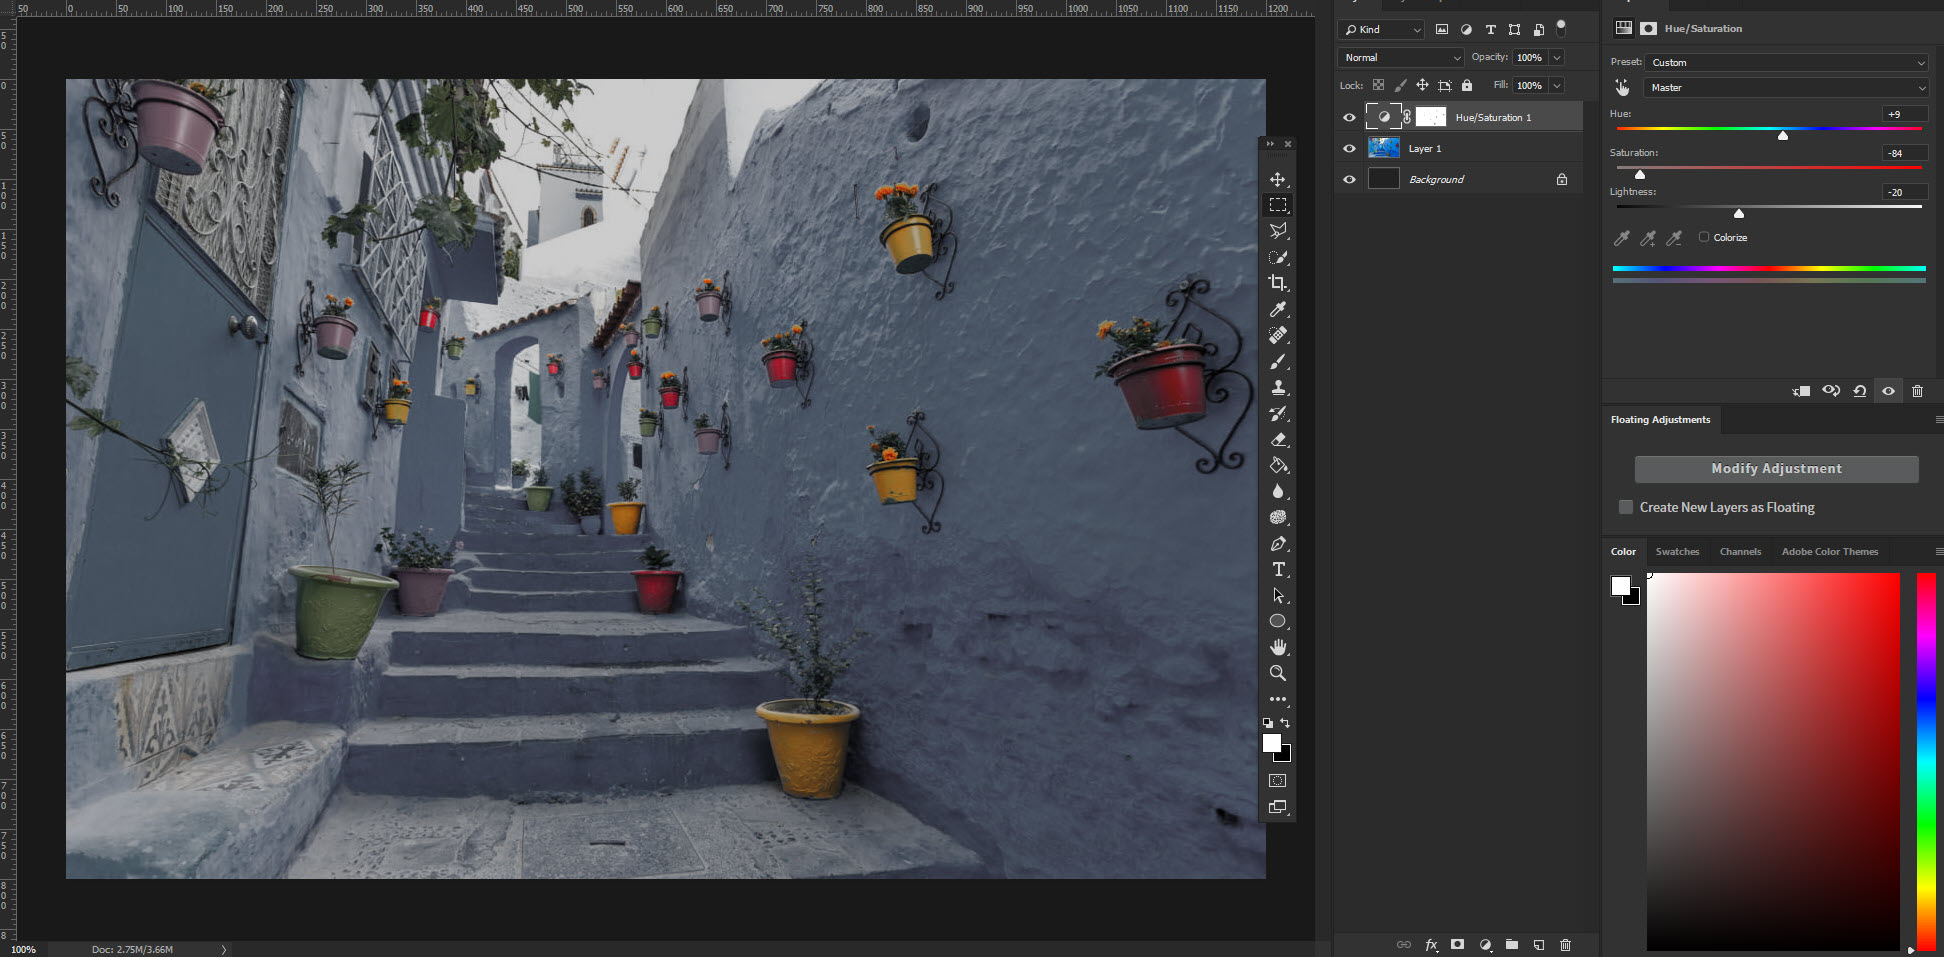Select the Paint Bucket tool
1944x957 pixels.
(1278, 465)
